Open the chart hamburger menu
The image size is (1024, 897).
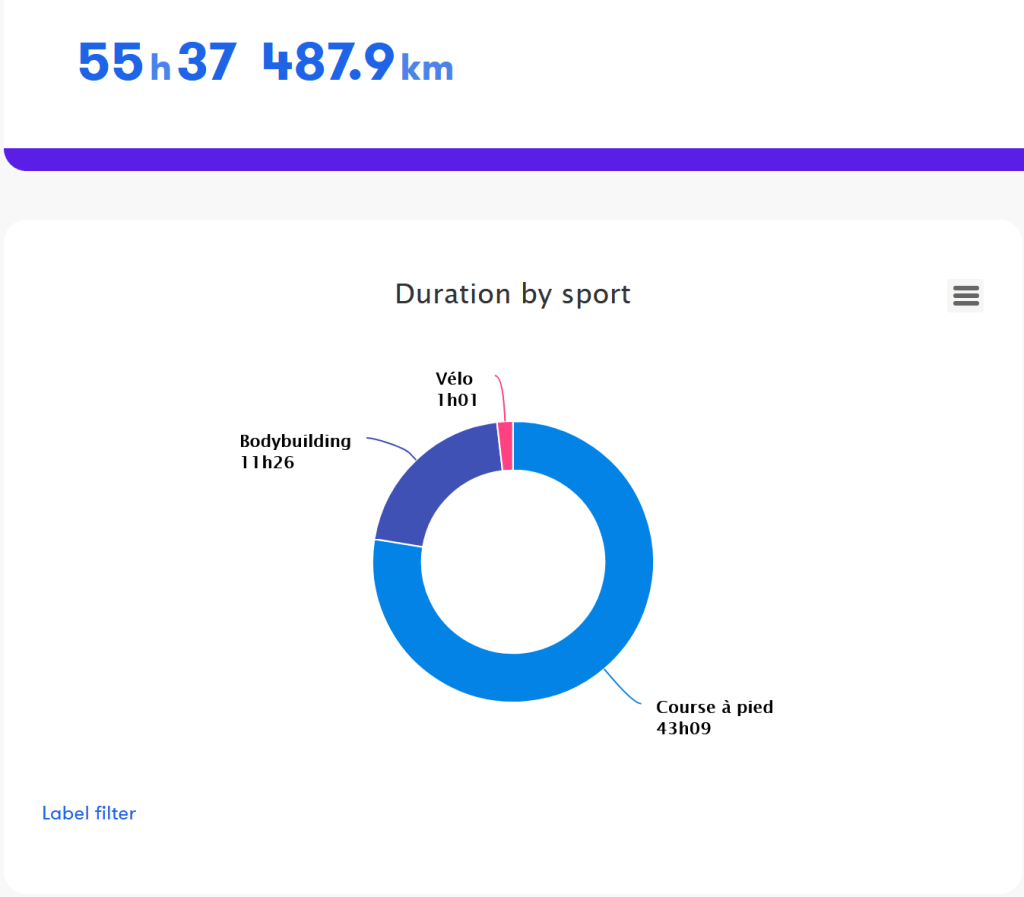click(965, 296)
